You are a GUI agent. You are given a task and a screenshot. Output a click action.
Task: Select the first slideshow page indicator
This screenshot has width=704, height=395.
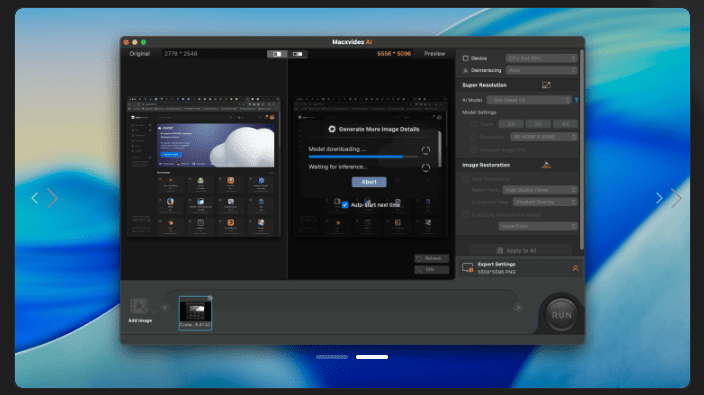pos(332,357)
